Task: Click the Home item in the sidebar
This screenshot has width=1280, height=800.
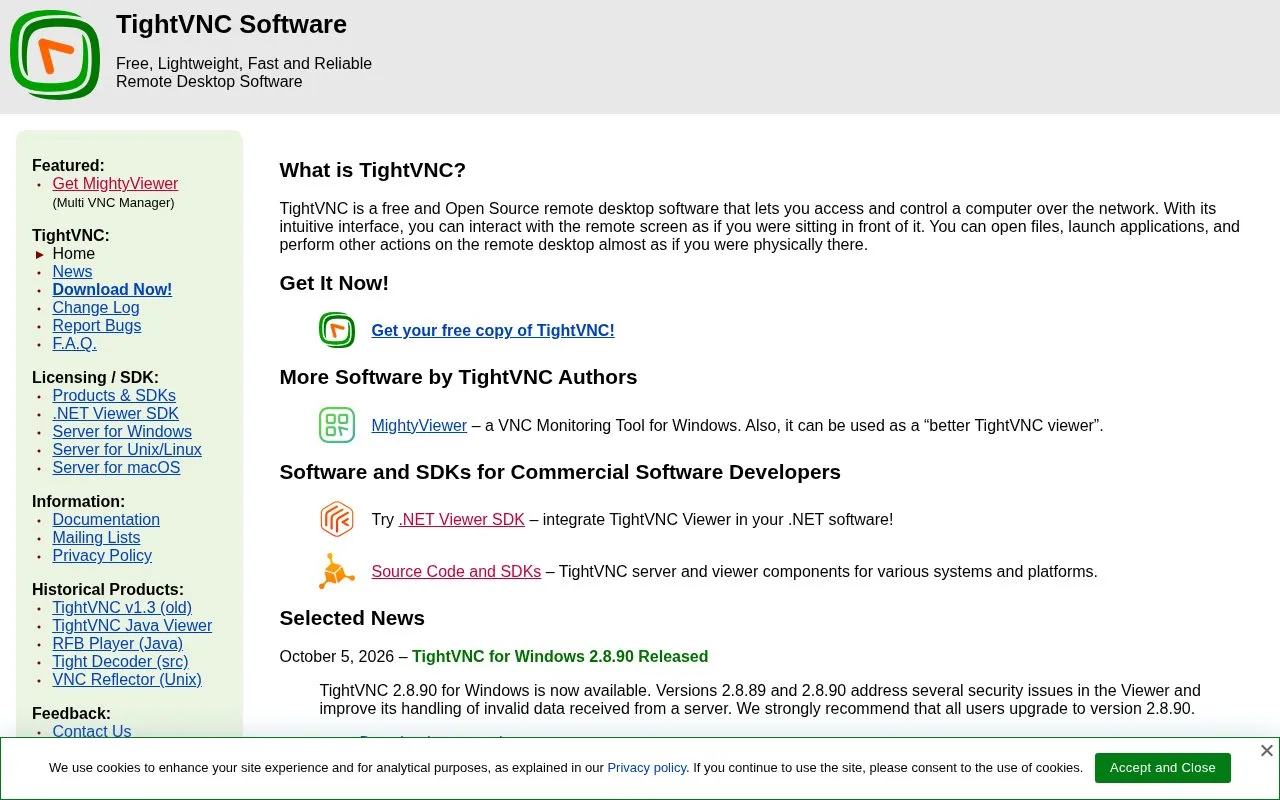Action: coord(74,254)
